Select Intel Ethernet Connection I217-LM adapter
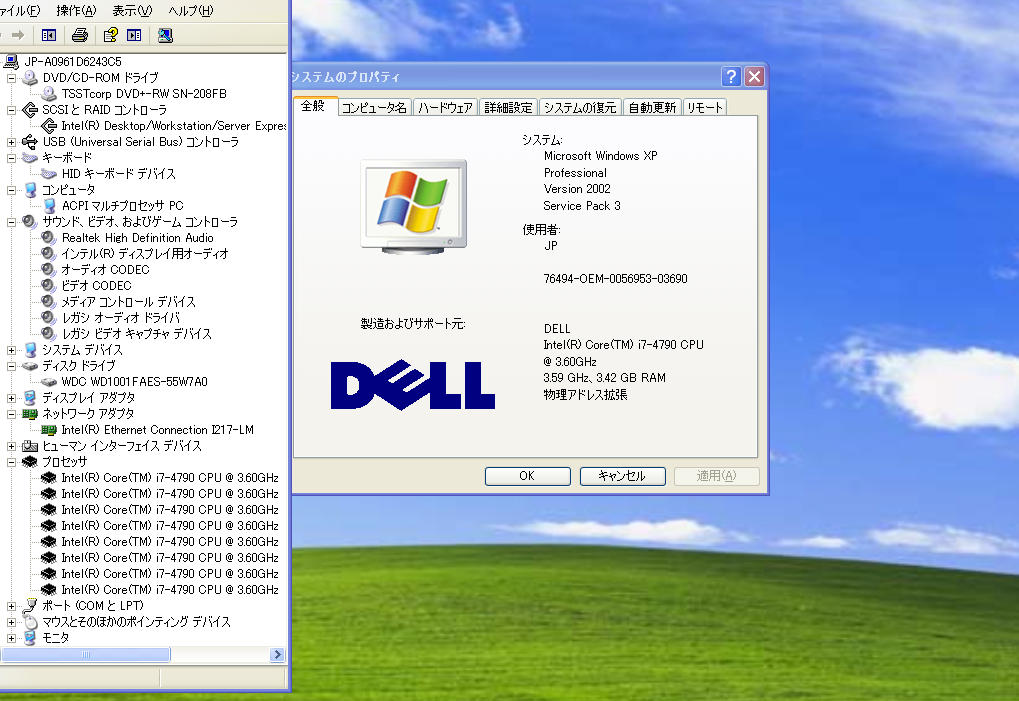This screenshot has width=1019, height=701. 157,429
